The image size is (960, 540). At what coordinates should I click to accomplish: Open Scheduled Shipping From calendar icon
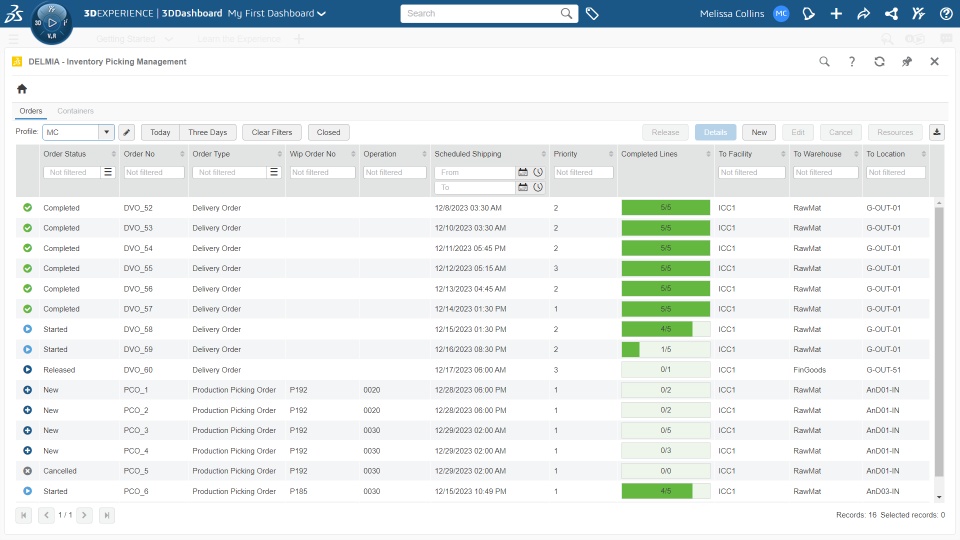coord(523,173)
